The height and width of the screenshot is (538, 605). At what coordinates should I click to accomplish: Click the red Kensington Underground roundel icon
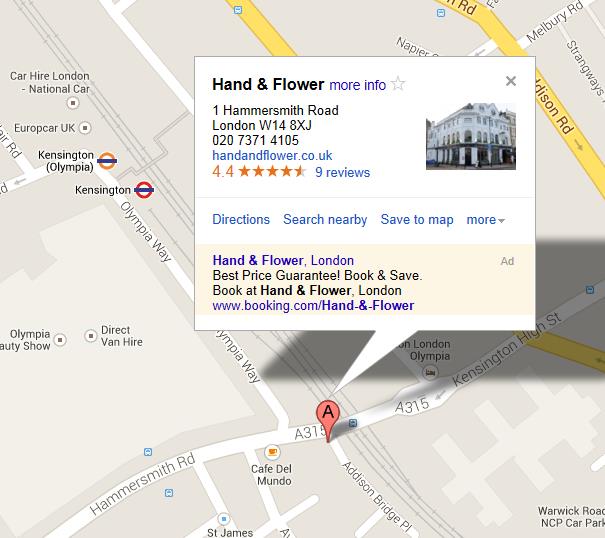click(x=144, y=190)
